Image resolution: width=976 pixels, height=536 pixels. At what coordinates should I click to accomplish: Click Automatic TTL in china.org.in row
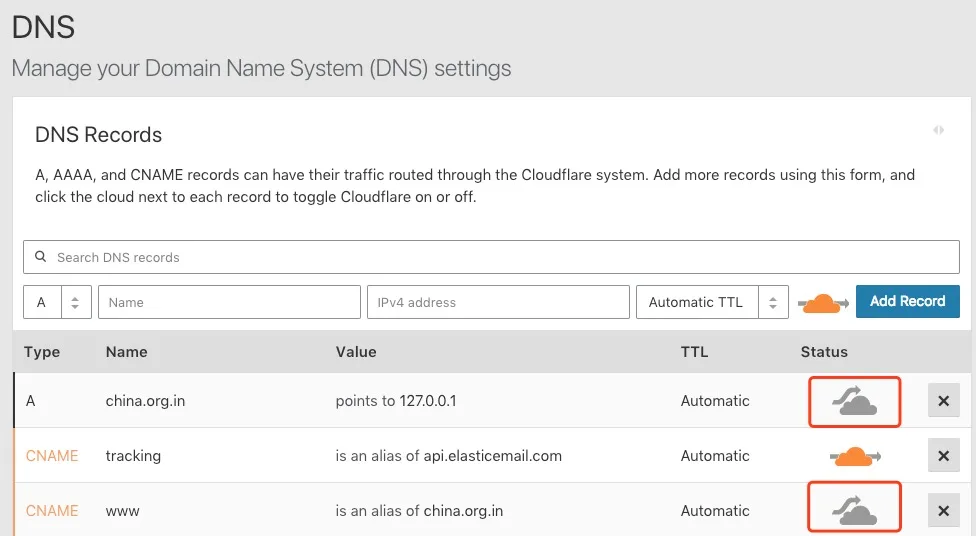(x=715, y=401)
